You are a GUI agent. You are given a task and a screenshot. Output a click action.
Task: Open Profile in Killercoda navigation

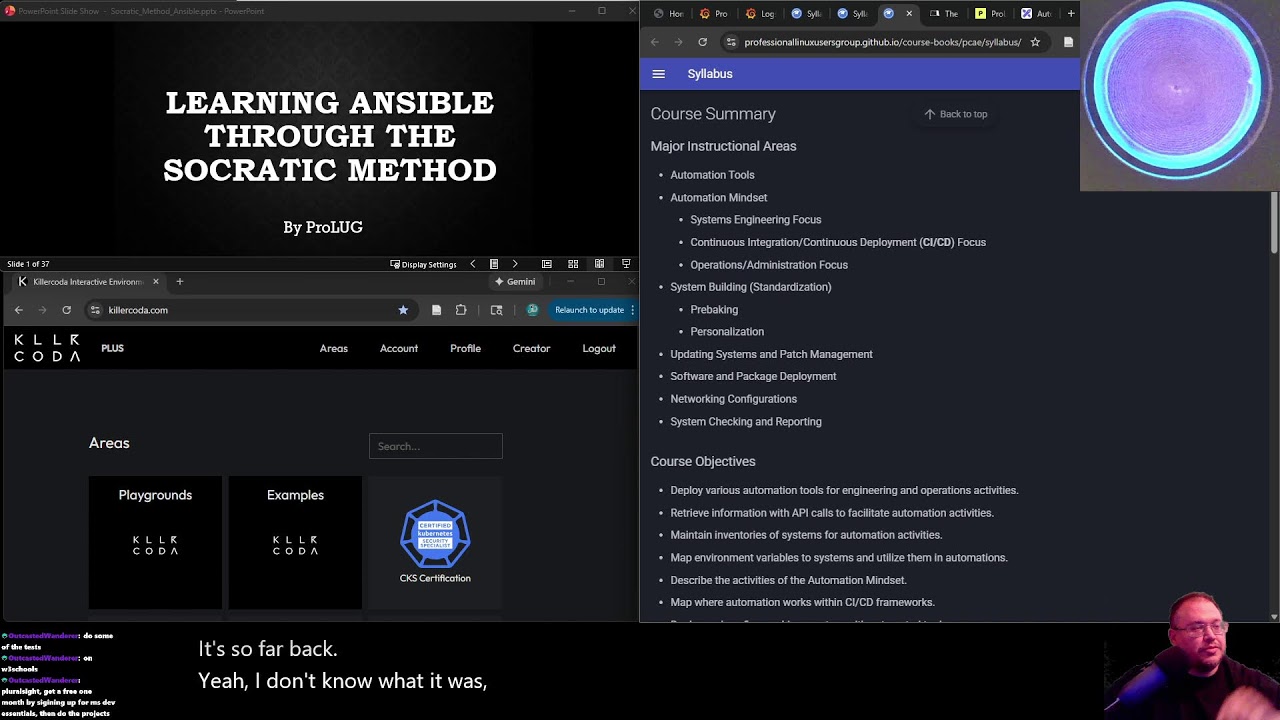(465, 348)
